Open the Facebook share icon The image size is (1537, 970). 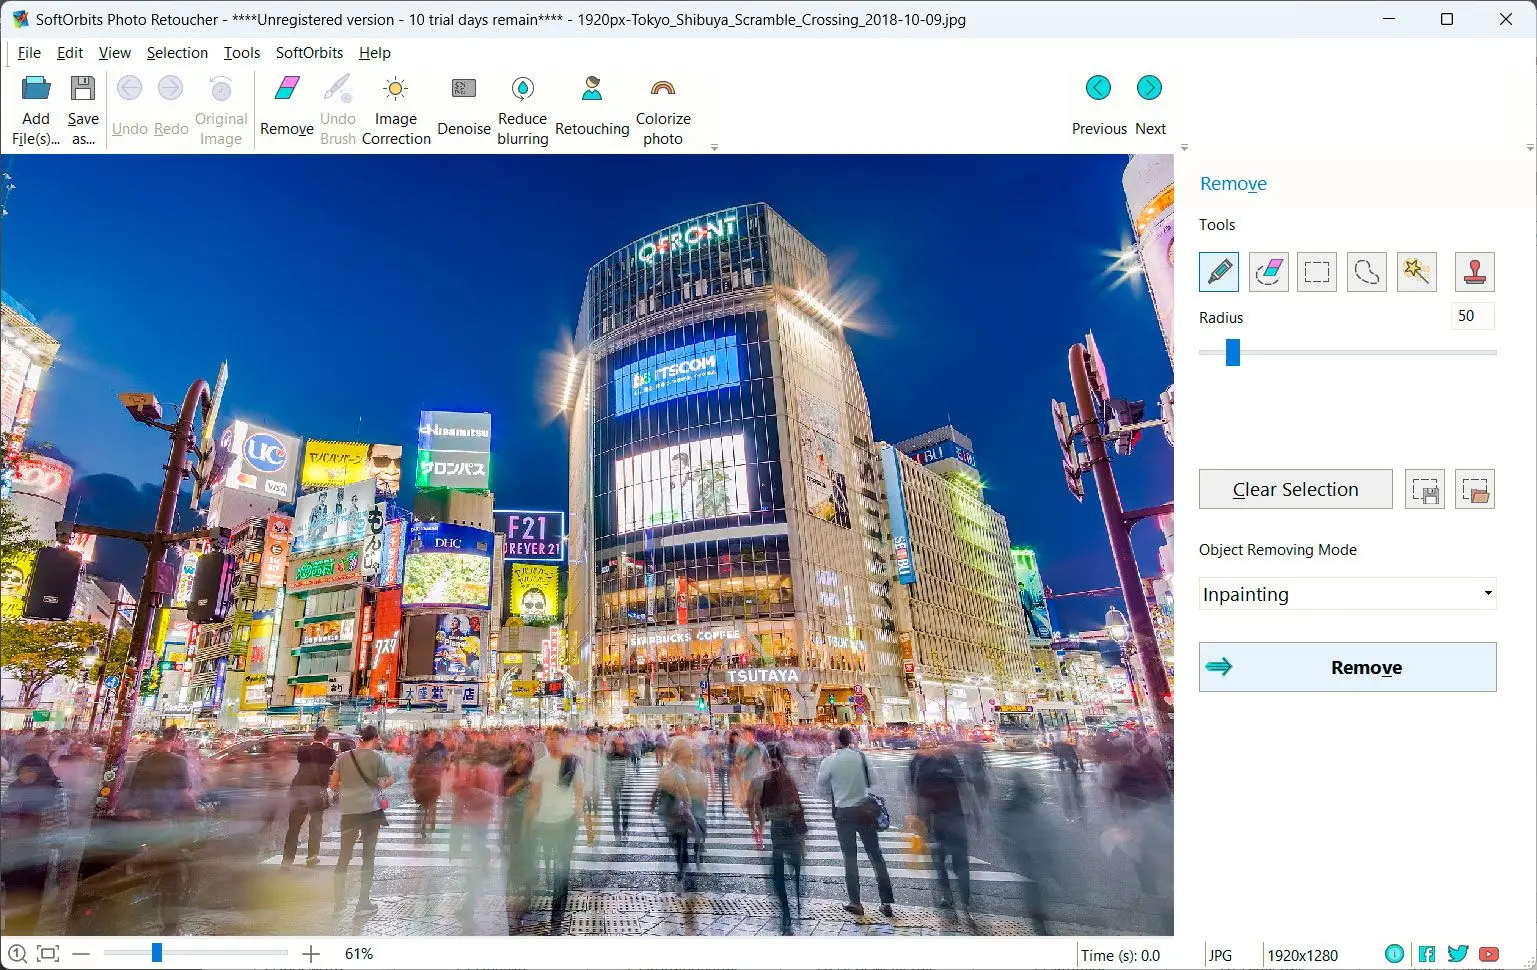(1427, 953)
